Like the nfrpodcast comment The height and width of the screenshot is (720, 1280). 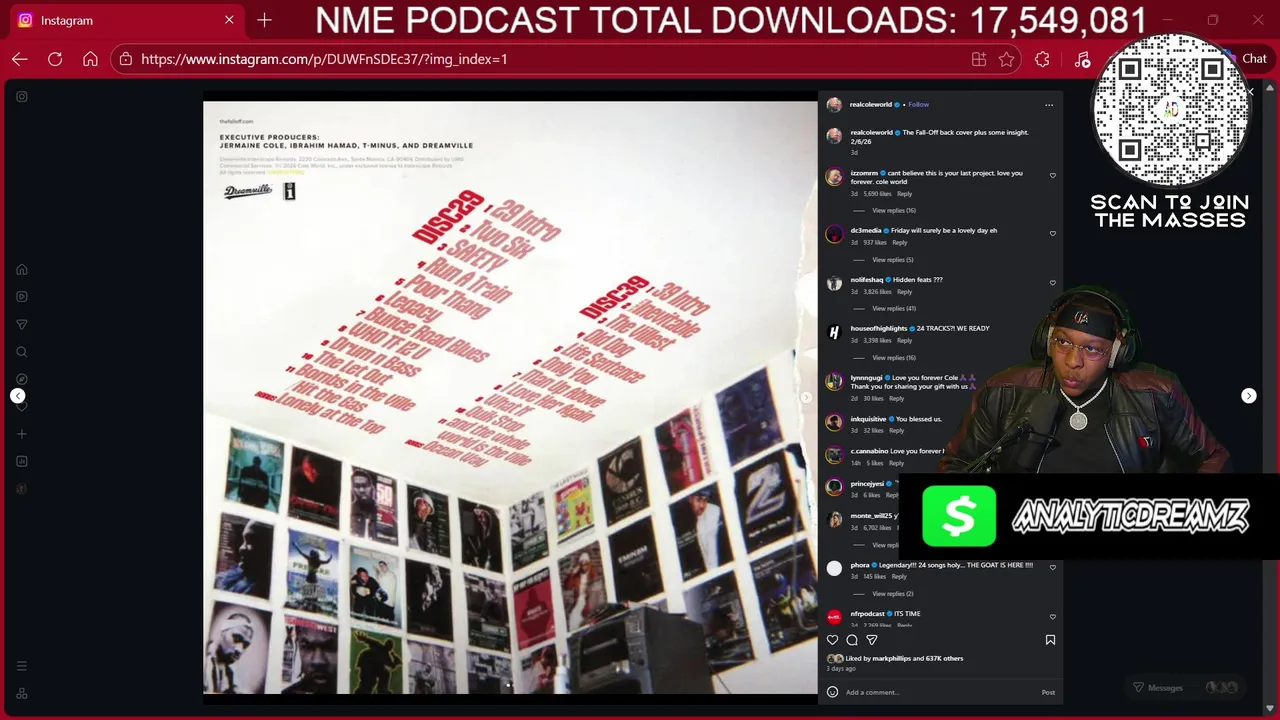pos(1052,617)
